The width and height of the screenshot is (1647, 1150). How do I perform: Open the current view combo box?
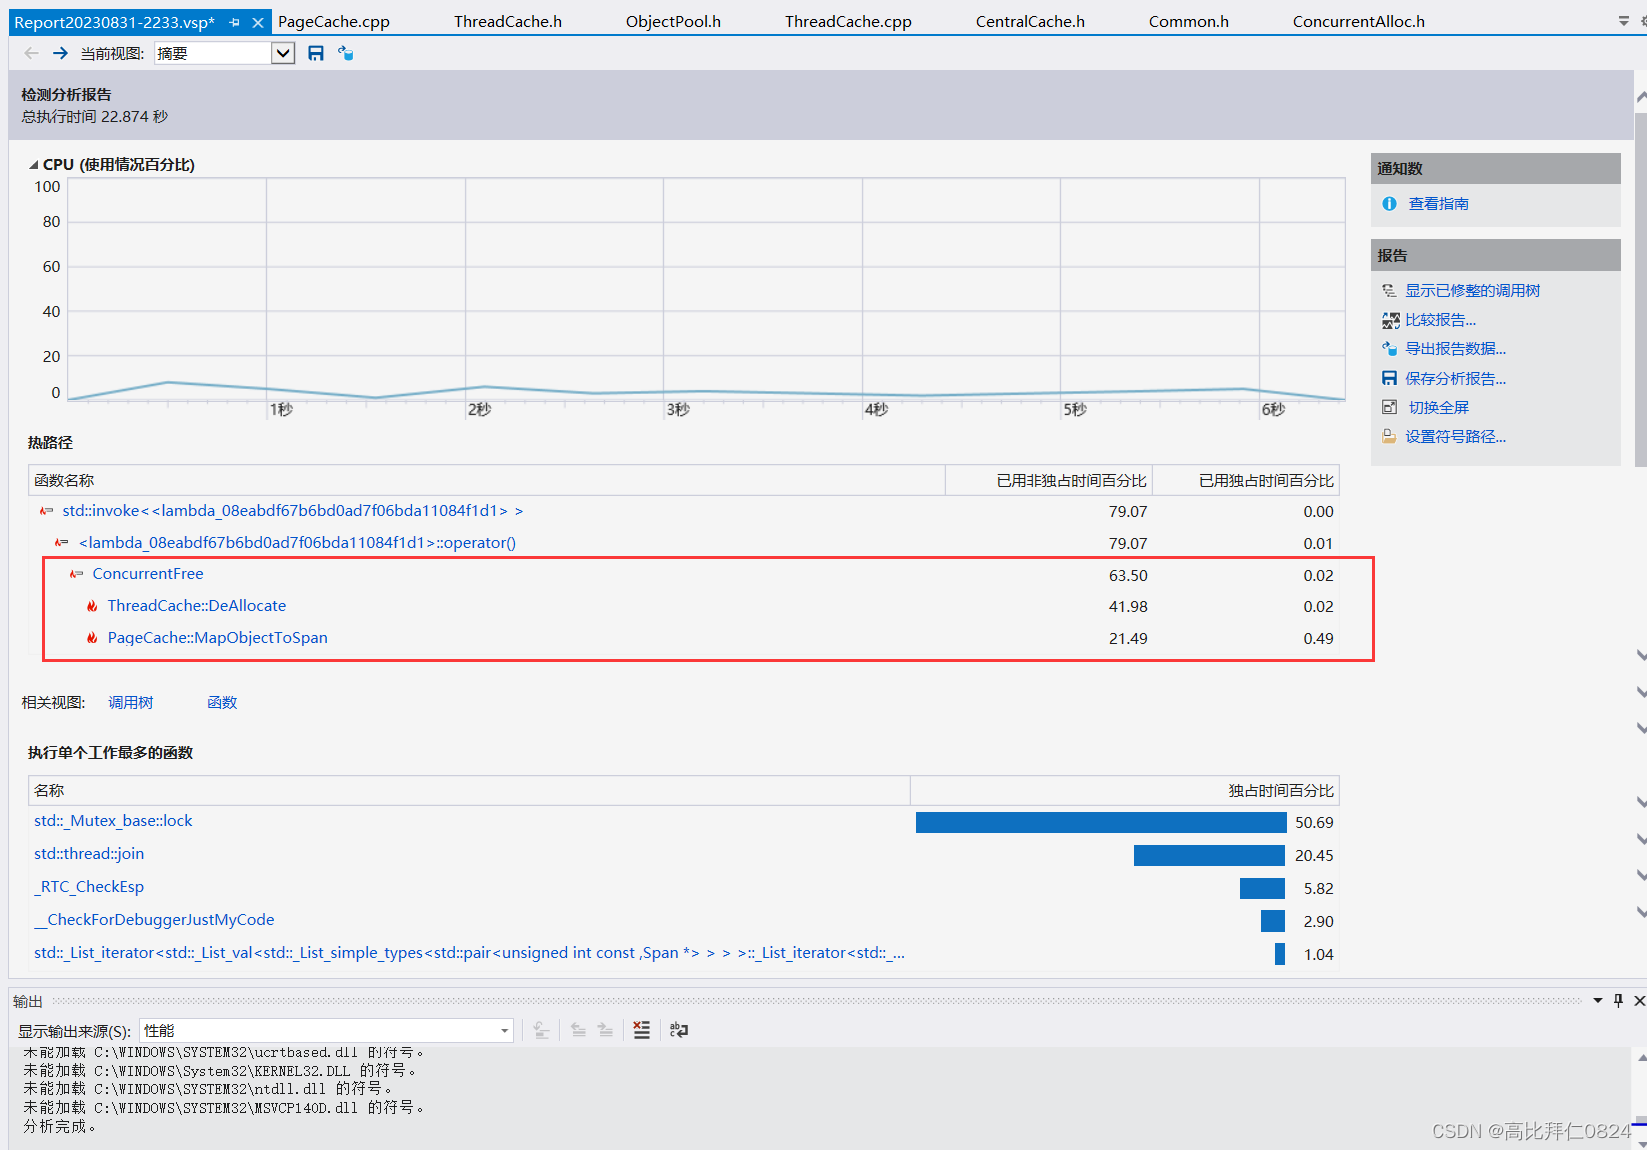(x=225, y=53)
